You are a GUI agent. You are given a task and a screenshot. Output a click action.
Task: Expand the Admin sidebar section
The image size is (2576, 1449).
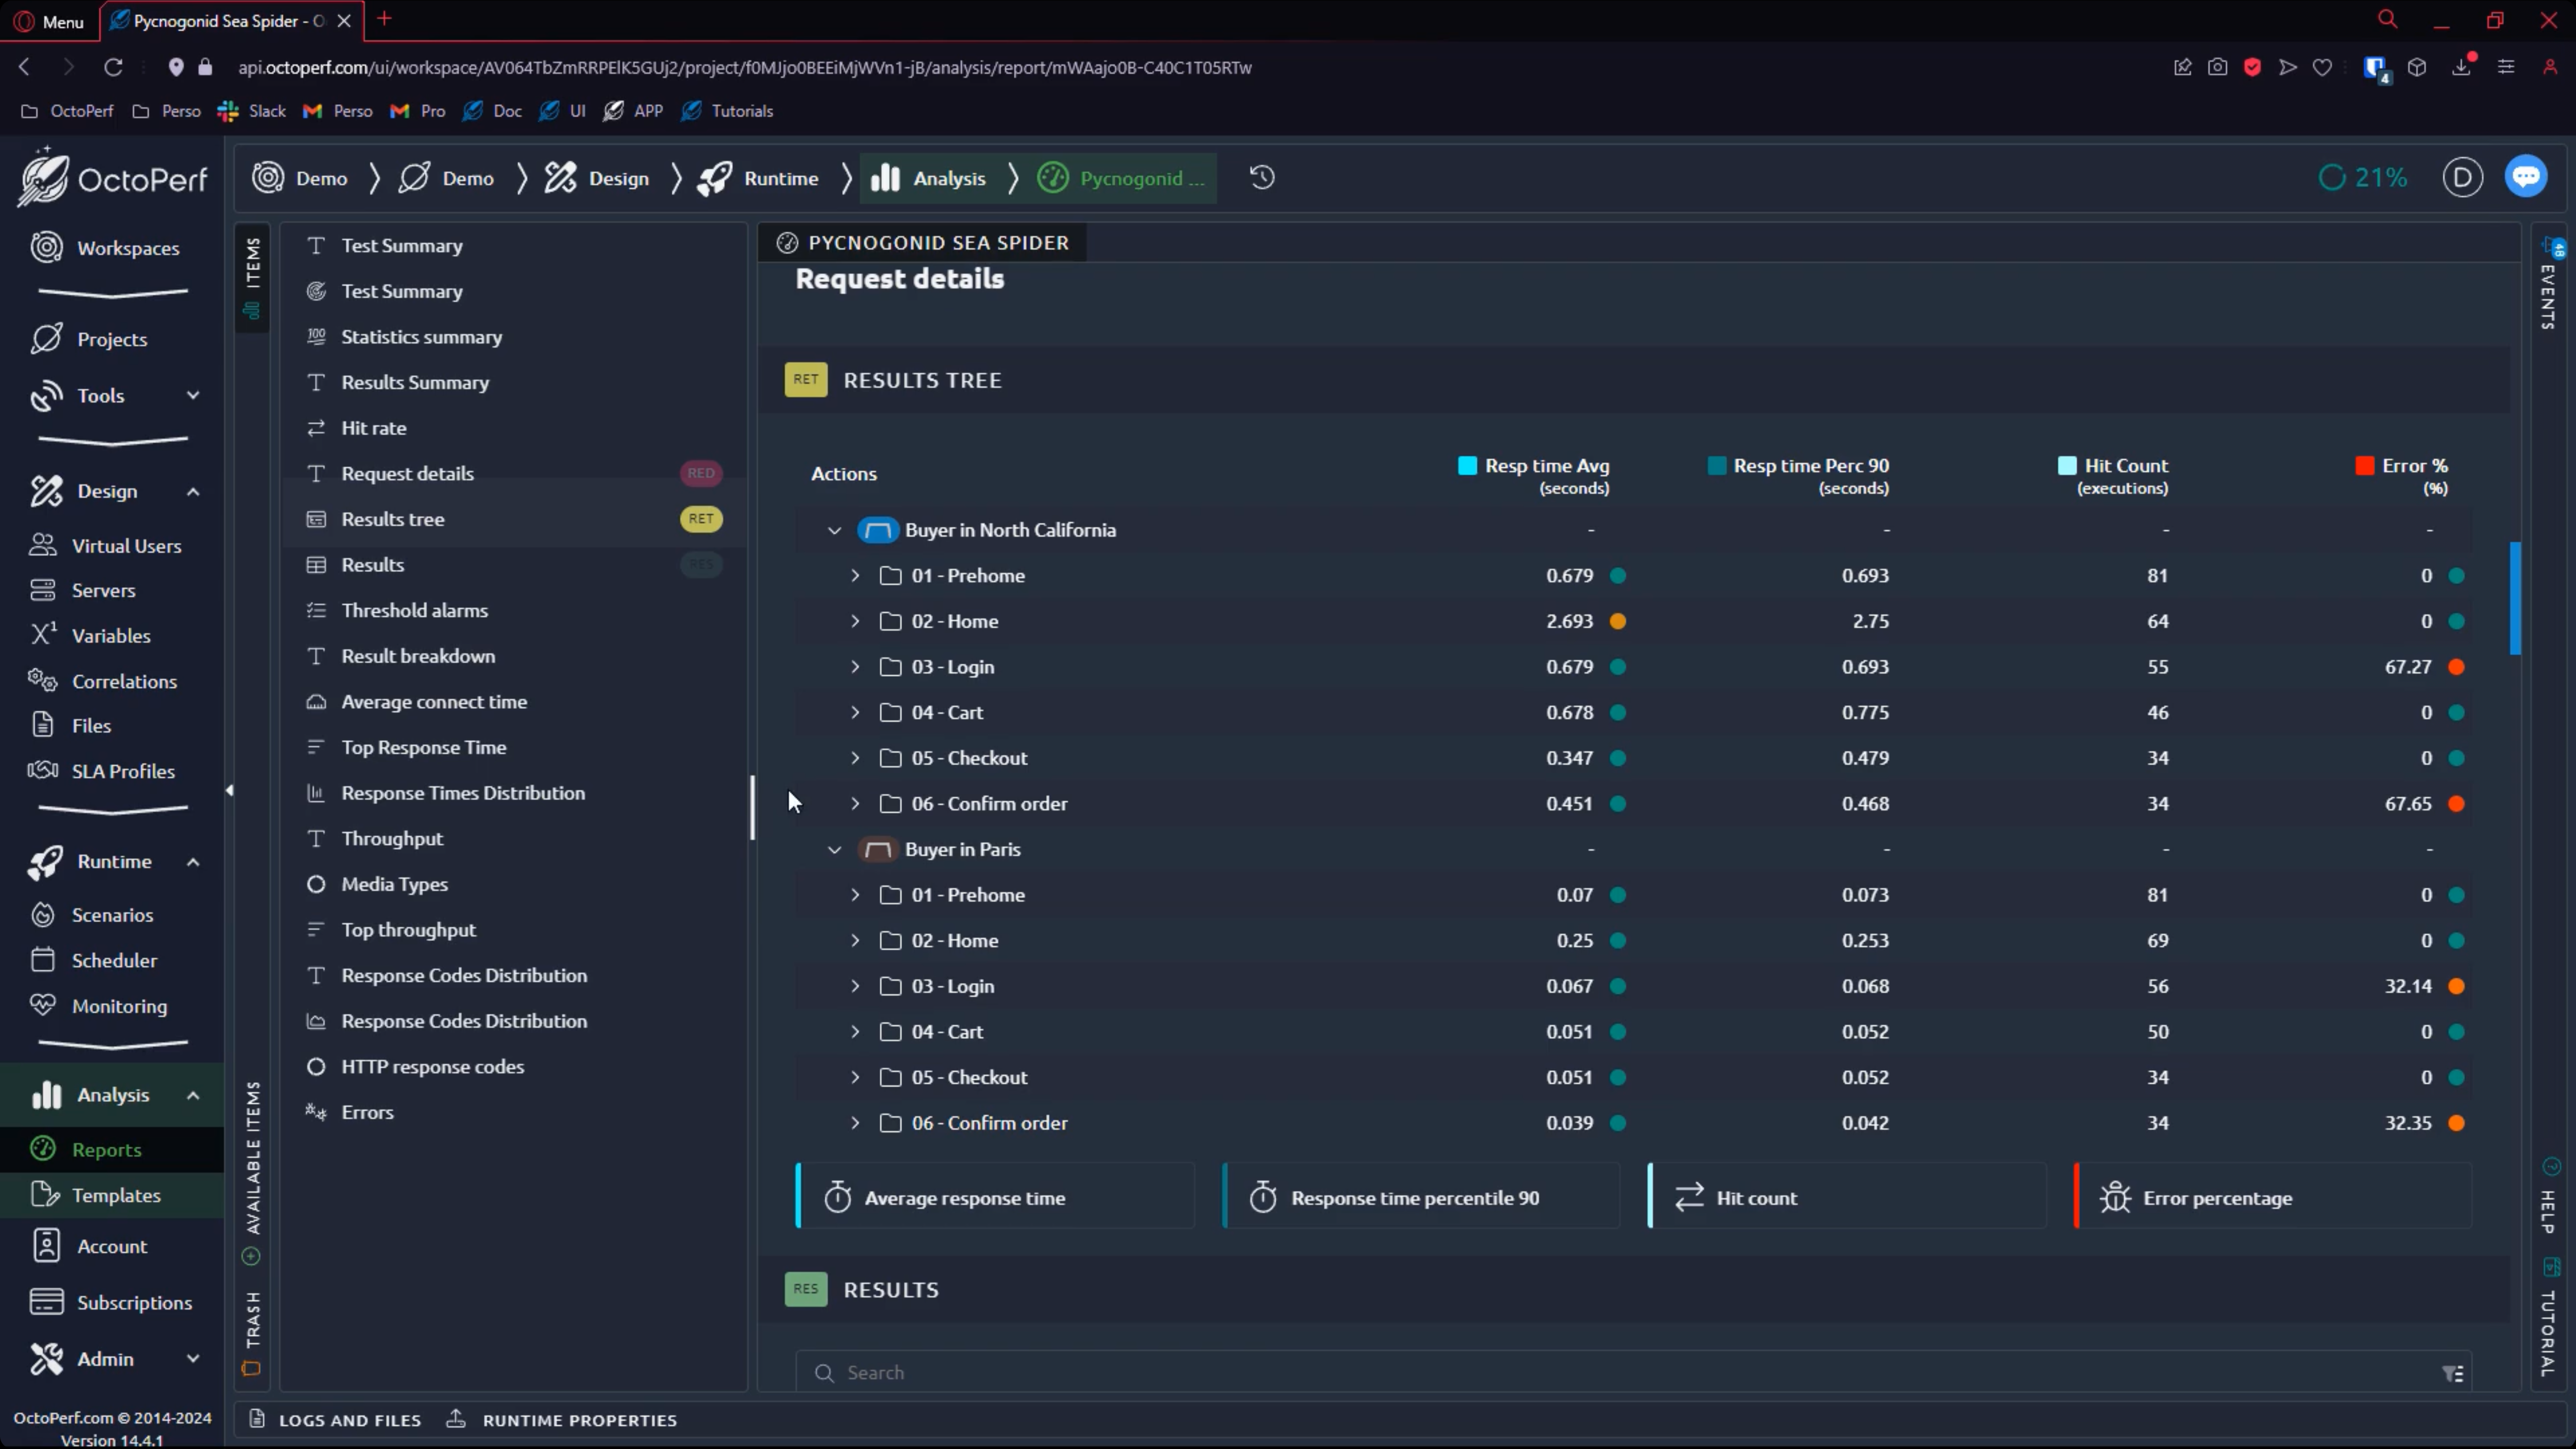[193, 1358]
